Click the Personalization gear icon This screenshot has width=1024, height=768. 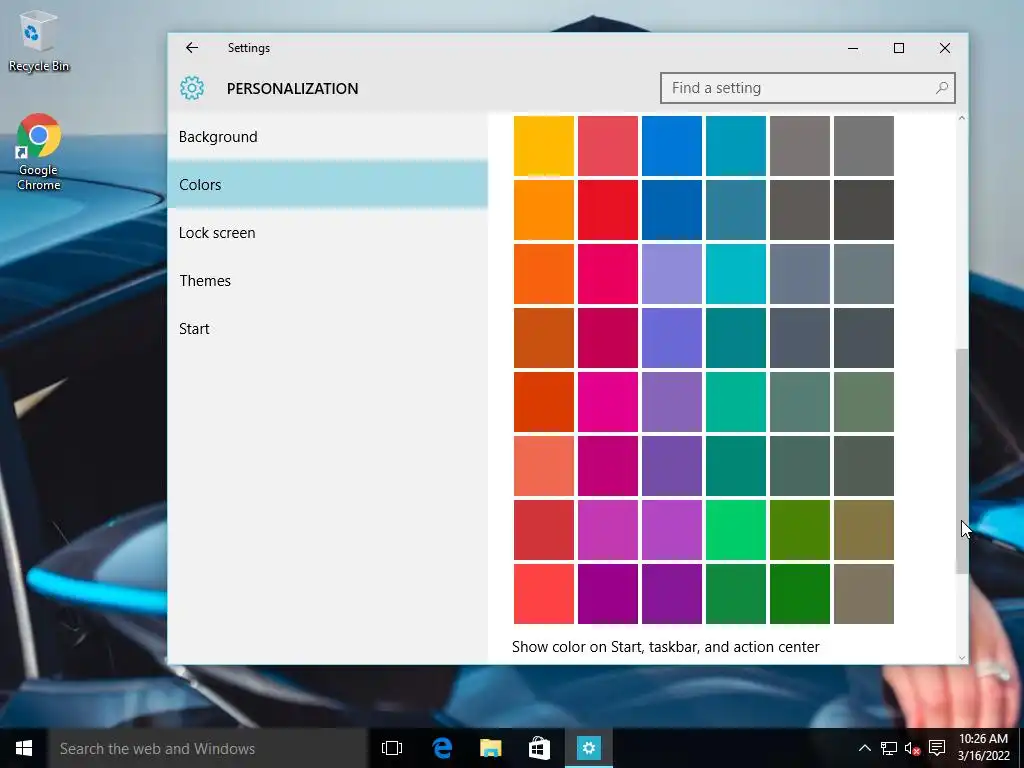pyautogui.click(x=192, y=88)
